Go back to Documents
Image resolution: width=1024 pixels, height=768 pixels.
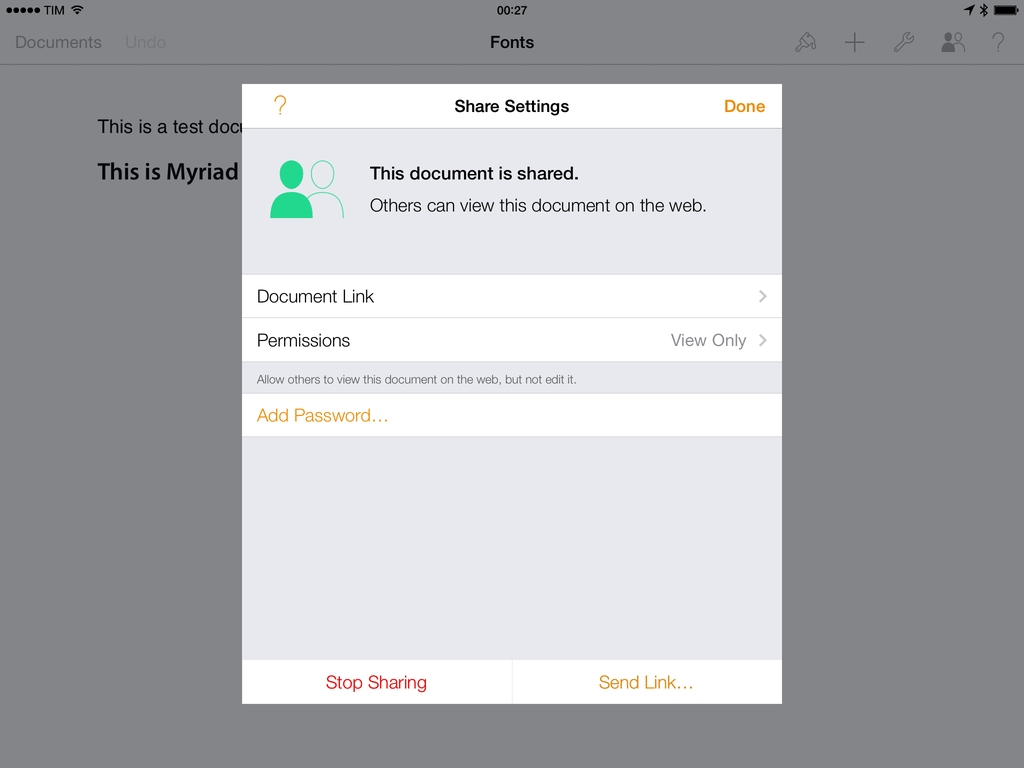point(58,42)
